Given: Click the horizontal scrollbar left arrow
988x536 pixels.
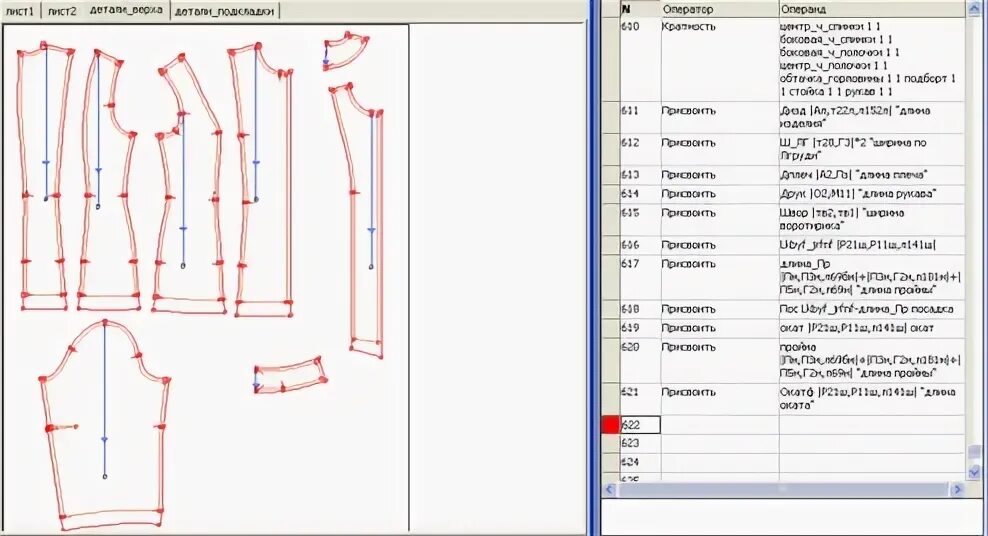Looking at the screenshot, I should pyautogui.click(x=609, y=489).
